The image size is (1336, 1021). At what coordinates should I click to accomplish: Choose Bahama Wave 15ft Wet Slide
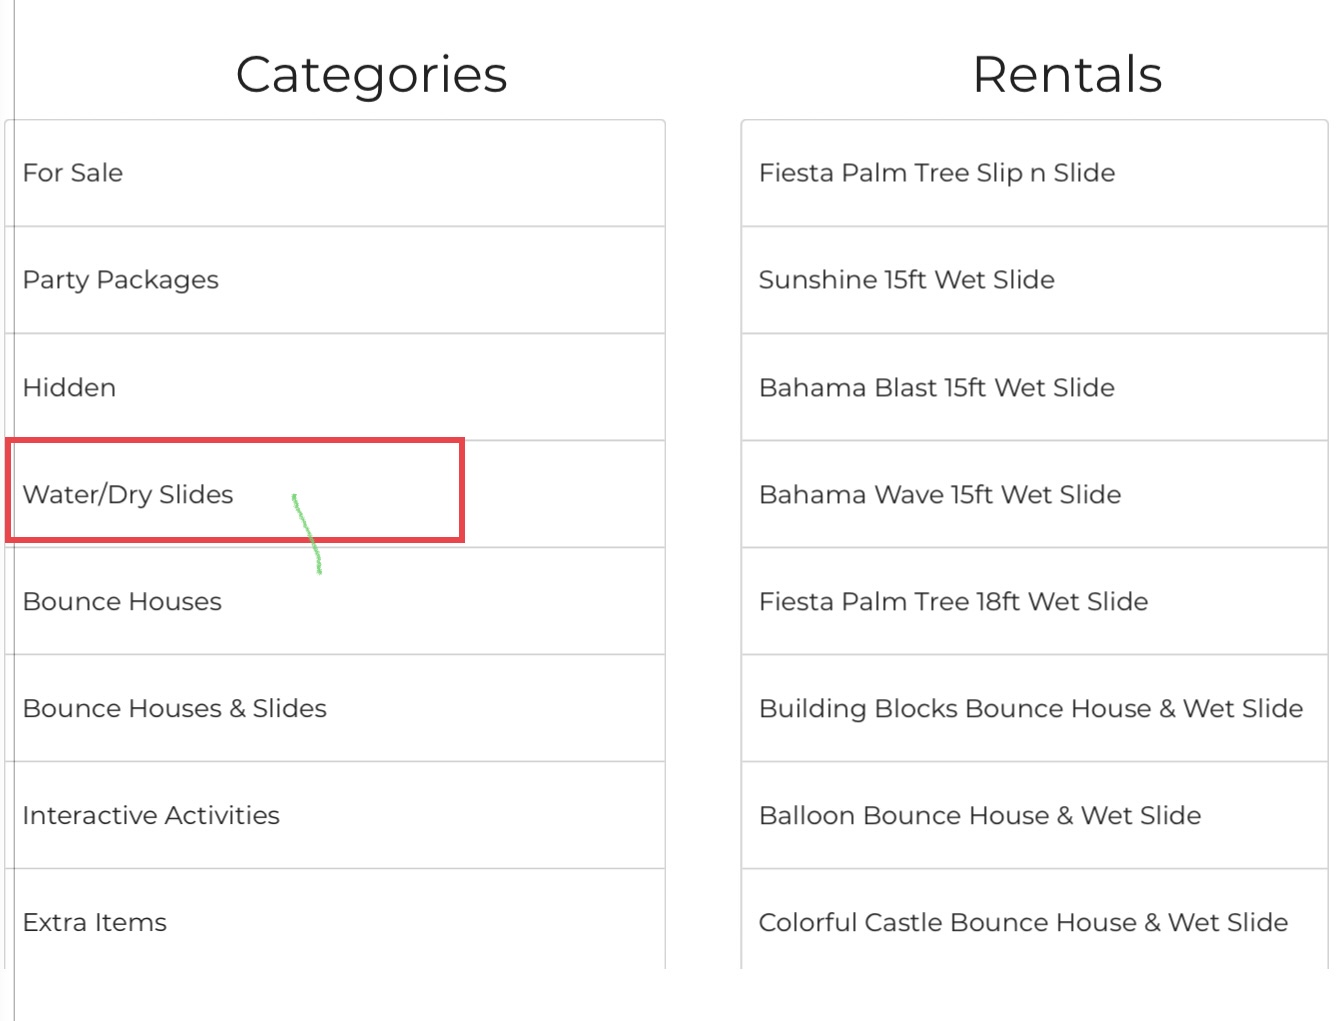coord(940,494)
